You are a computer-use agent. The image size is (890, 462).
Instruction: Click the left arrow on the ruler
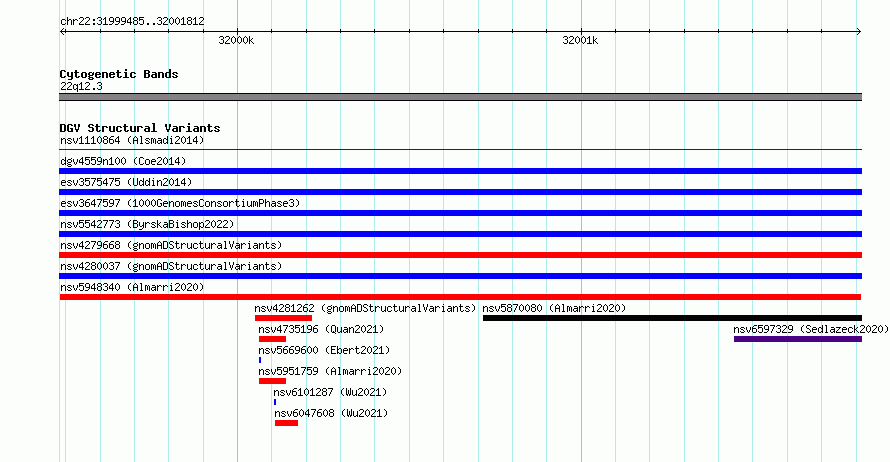coord(63,32)
